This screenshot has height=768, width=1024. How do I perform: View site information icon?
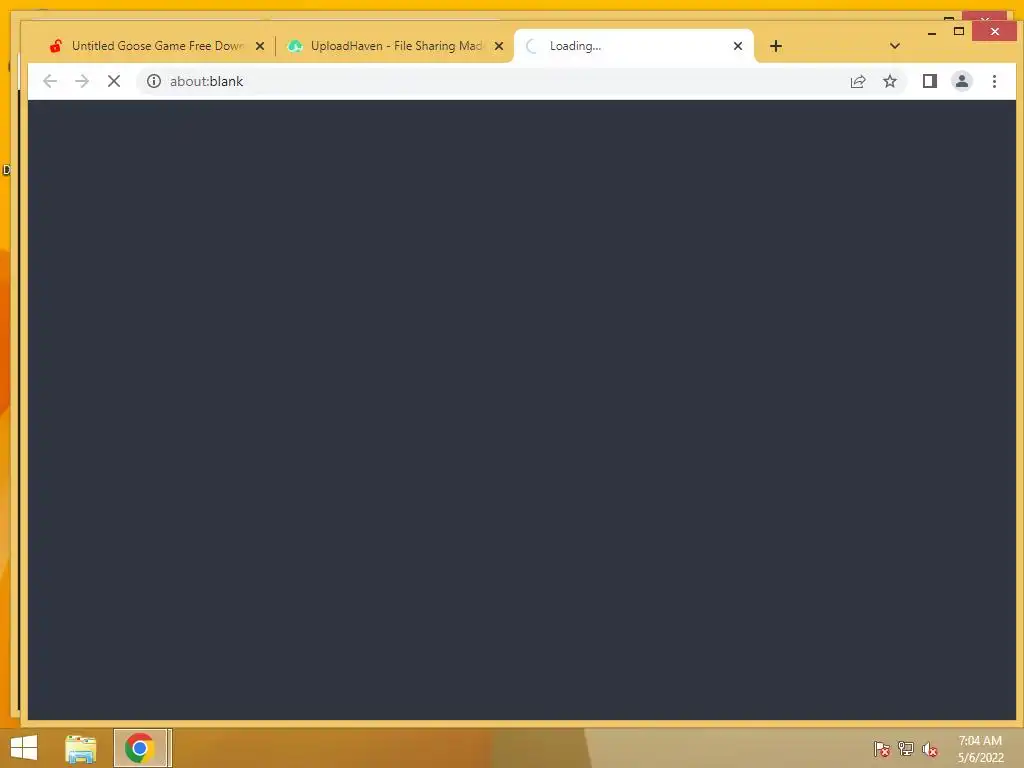tap(154, 82)
